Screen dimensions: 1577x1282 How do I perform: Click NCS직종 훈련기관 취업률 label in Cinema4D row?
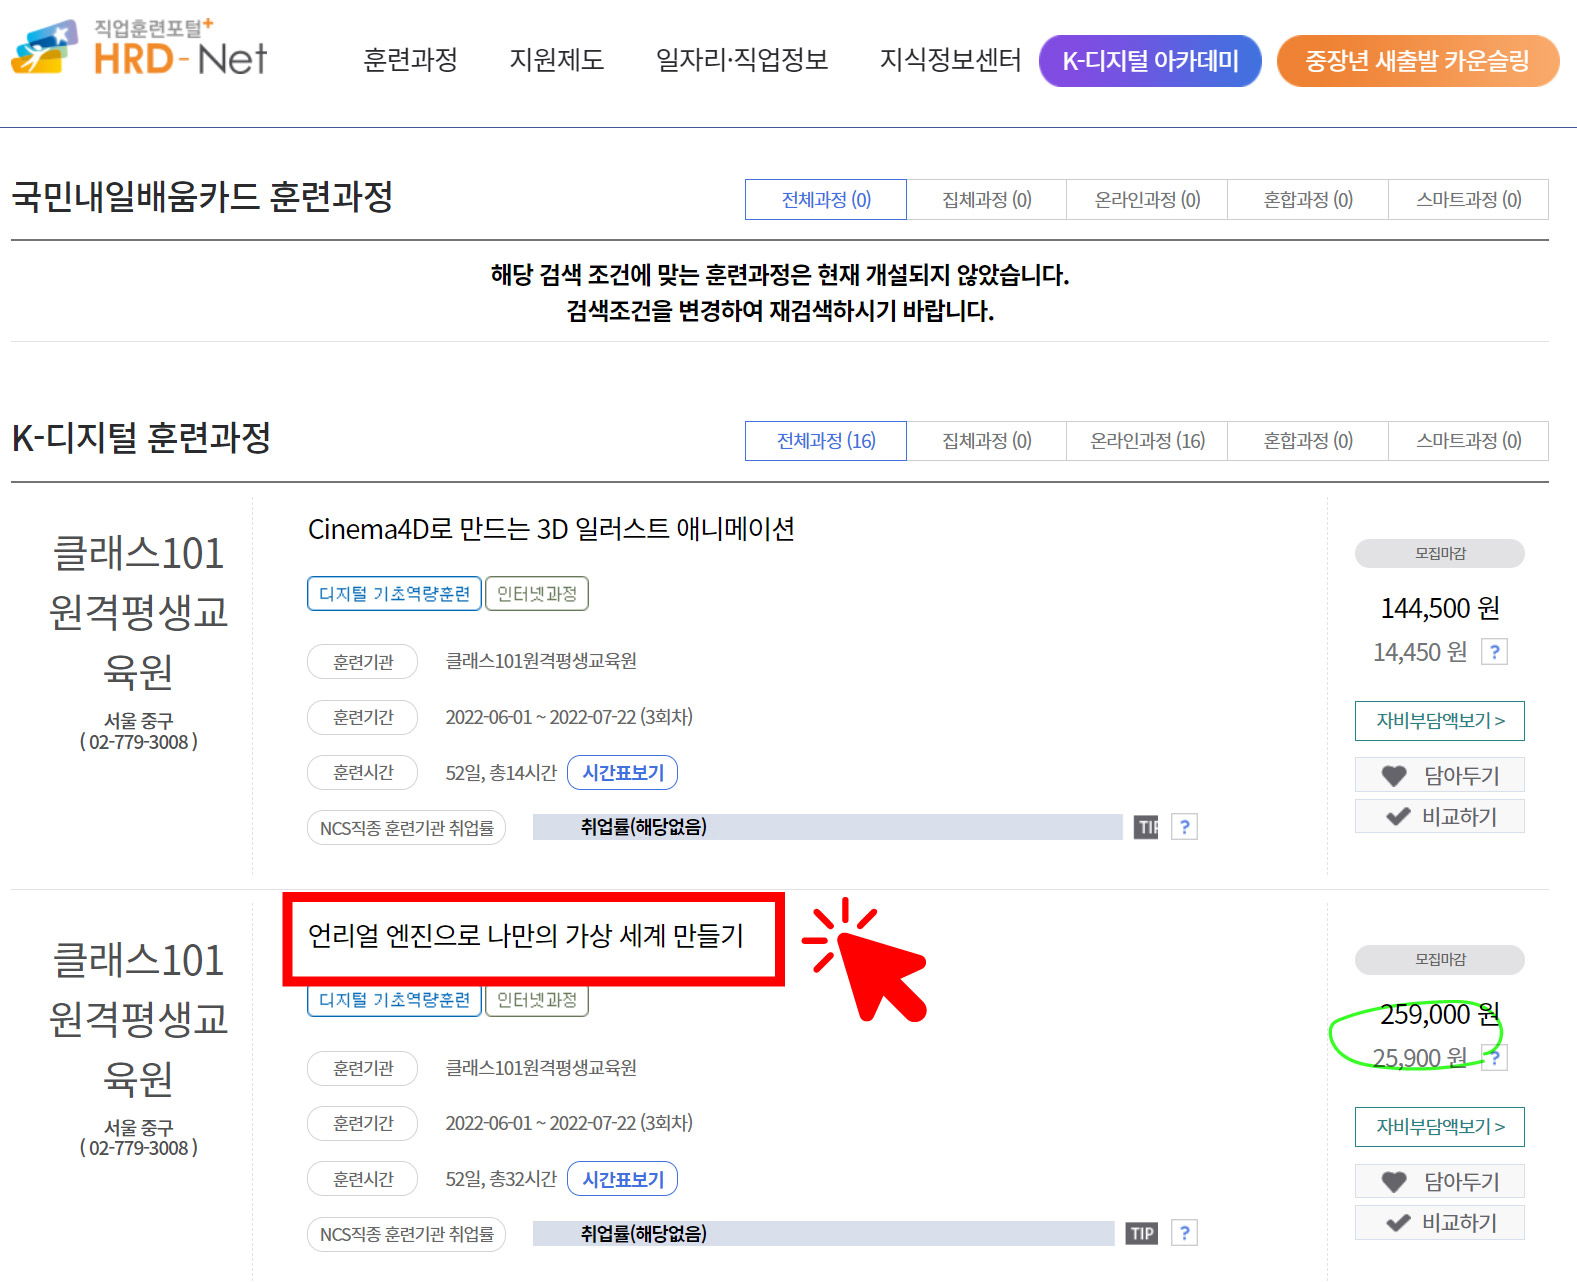[406, 828]
